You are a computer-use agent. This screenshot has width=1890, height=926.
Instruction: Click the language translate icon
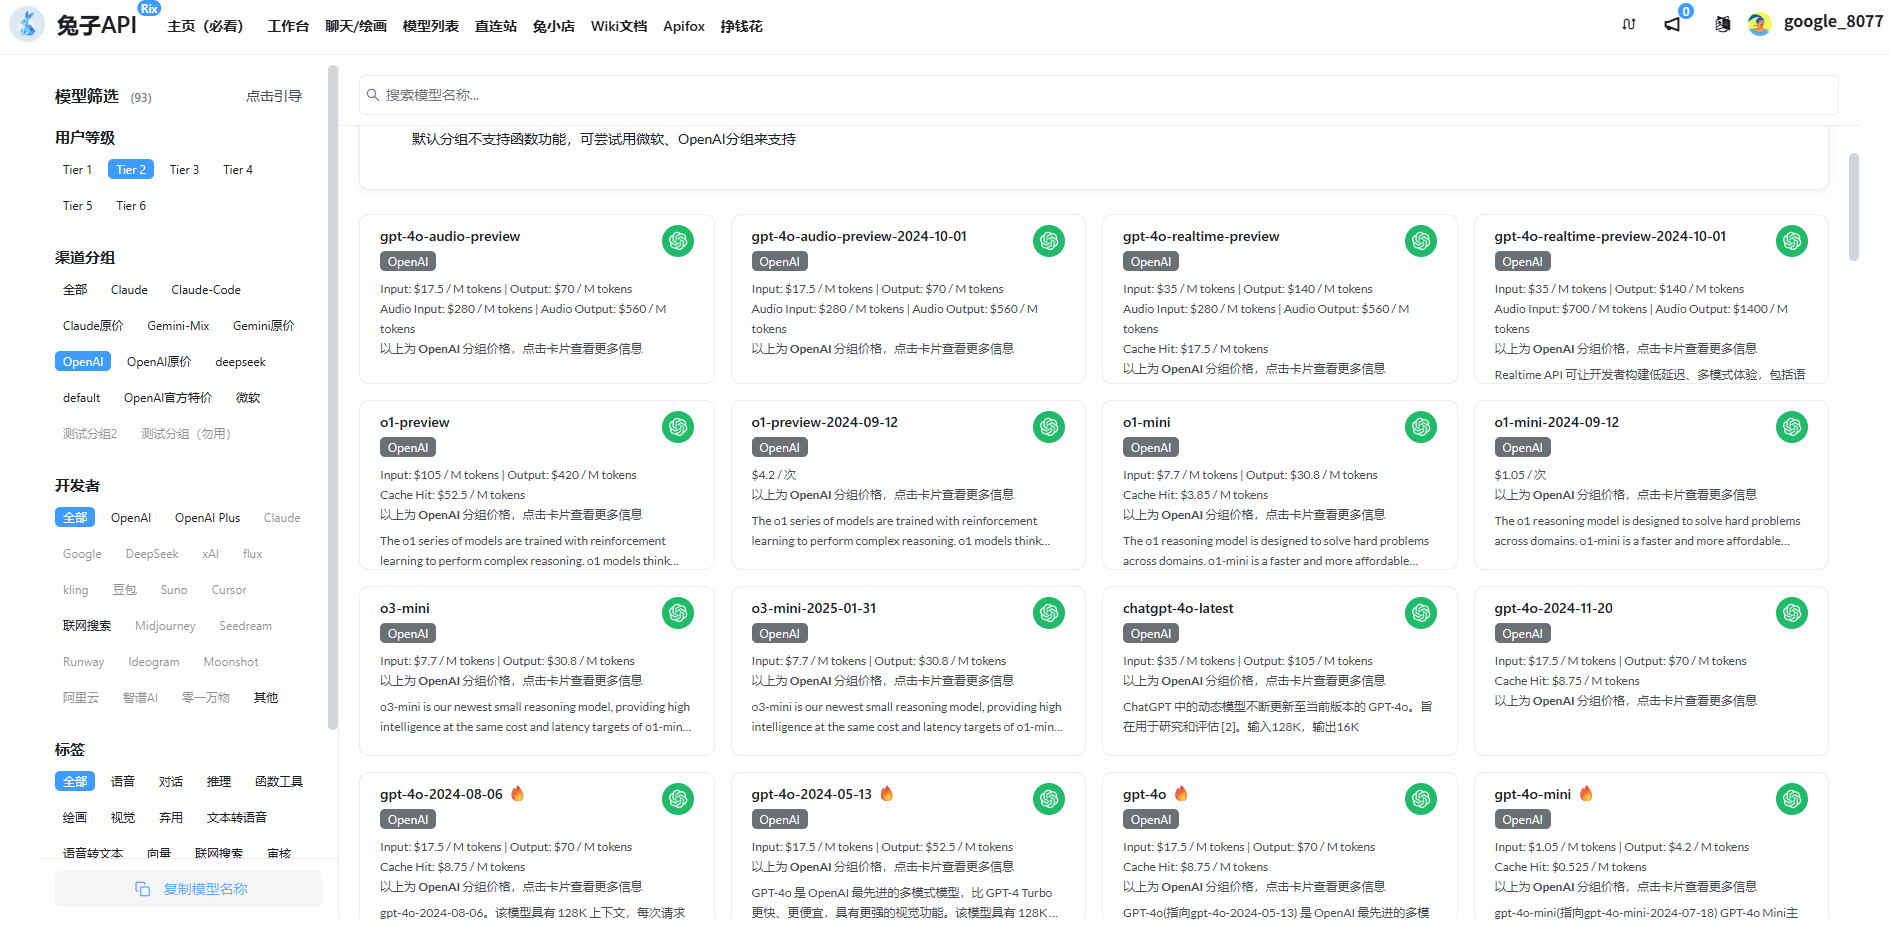click(1722, 24)
